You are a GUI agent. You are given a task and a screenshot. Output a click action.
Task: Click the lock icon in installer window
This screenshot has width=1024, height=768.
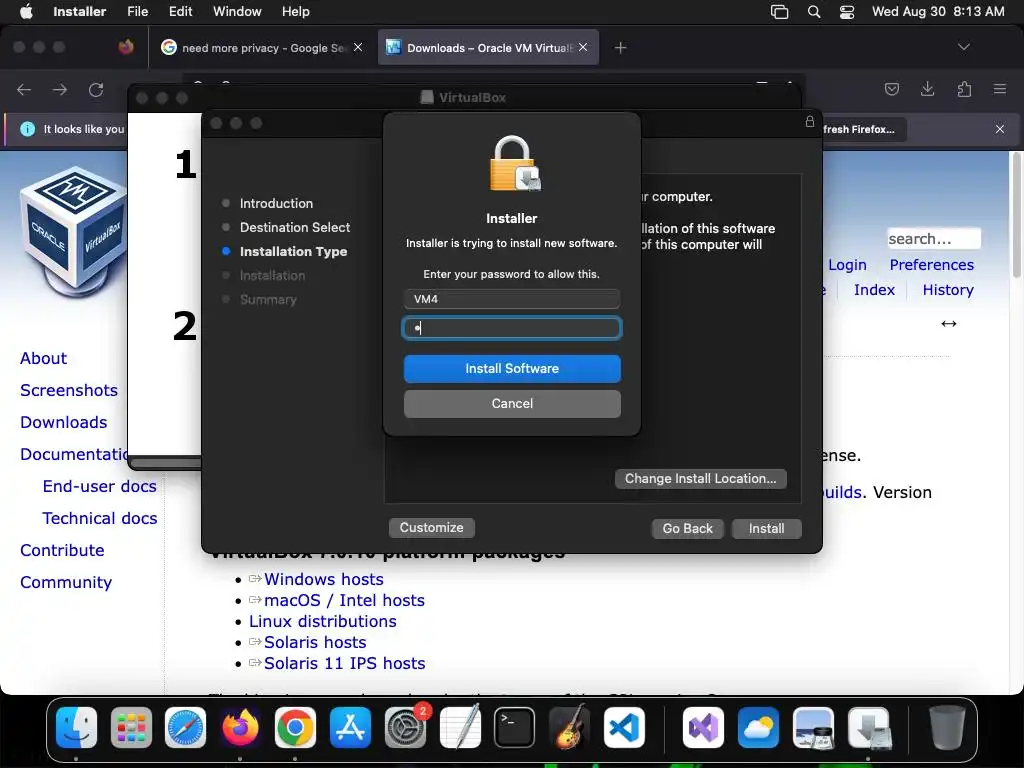click(x=810, y=121)
